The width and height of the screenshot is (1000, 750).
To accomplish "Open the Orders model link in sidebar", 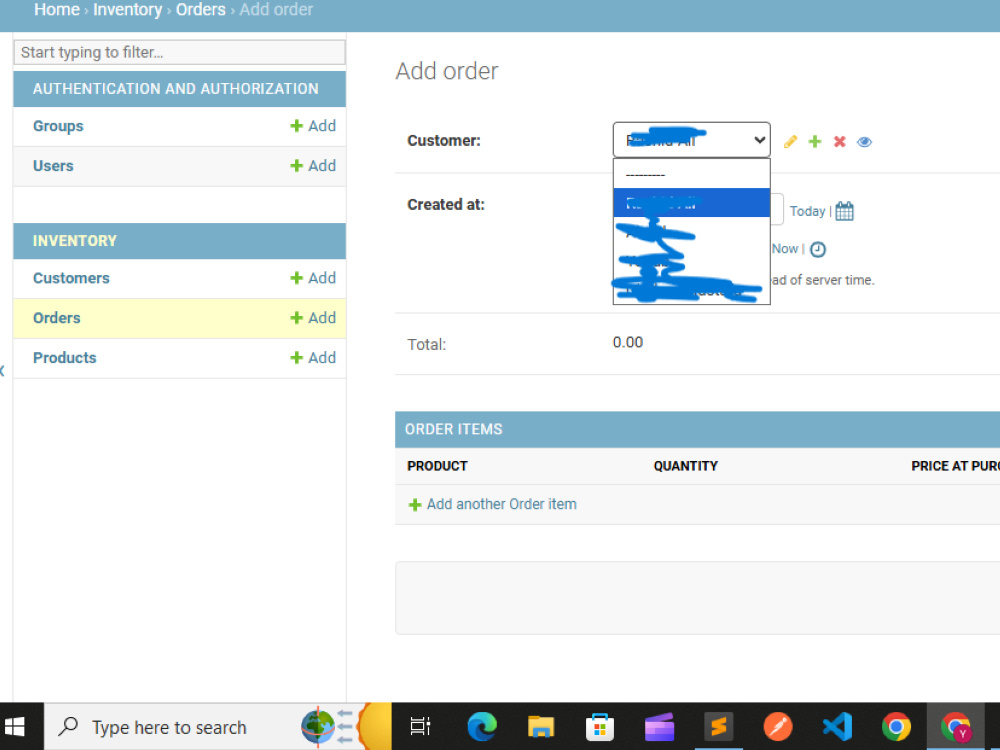I will click(x=57, y=318).
